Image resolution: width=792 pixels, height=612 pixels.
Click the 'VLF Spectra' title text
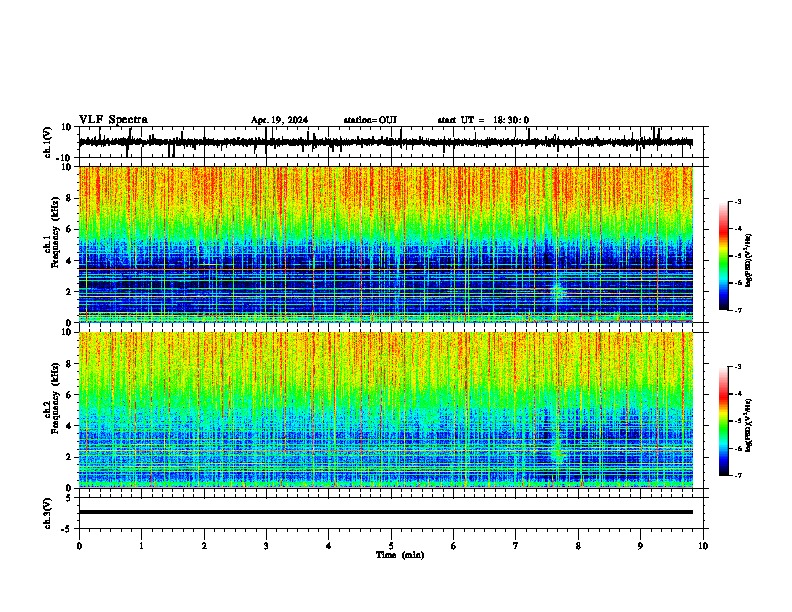113,120
